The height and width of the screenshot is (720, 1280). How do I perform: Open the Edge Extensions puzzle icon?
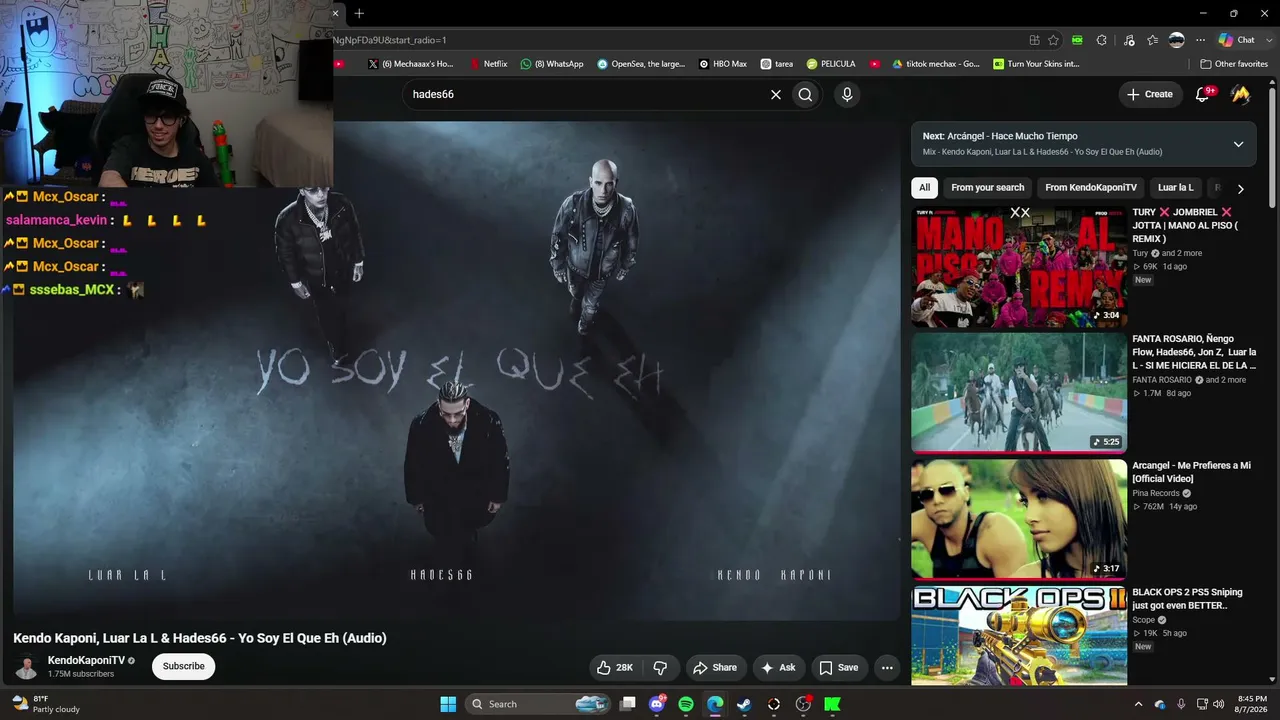click(x=1101, y=40)
